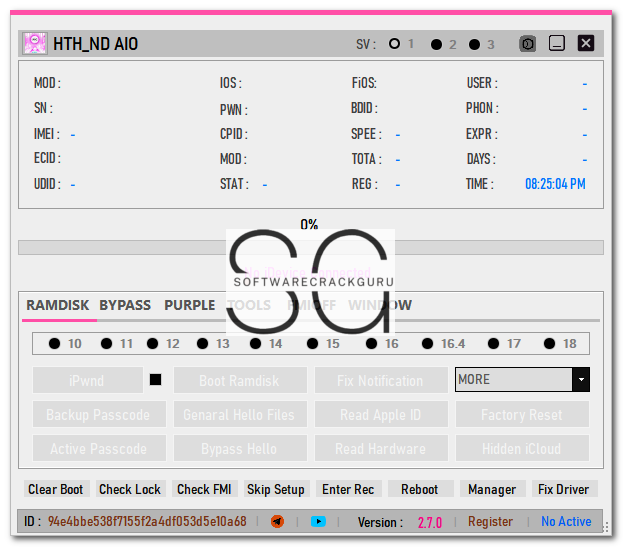623x547 pixels.
Task: Open the YouTube play icon in status bar
Action: coord(318,521)
